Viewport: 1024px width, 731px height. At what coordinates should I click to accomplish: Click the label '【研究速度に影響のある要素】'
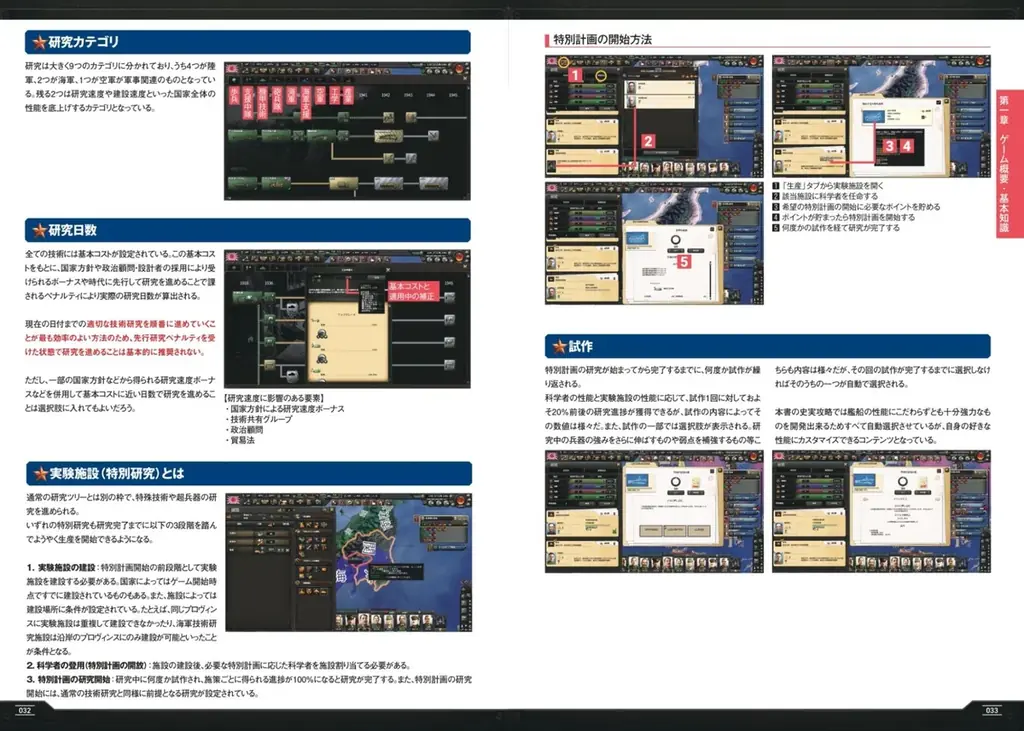tap(274, 398)
